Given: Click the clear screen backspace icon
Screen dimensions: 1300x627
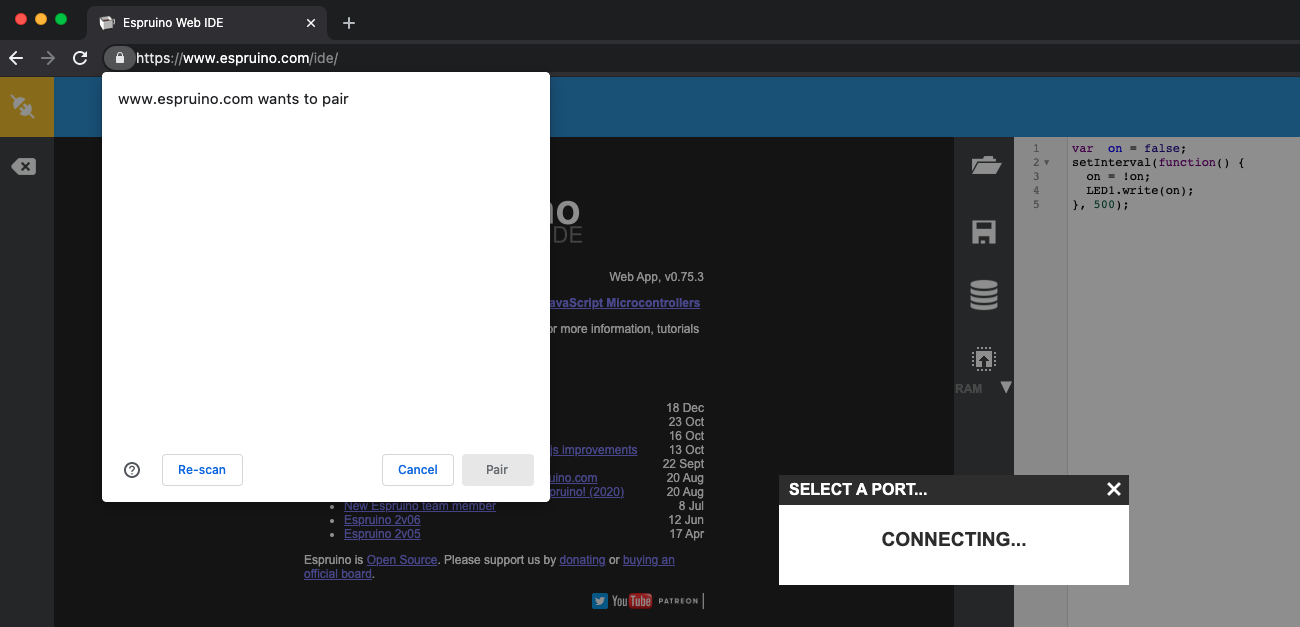Looking at the screenshot, I should [x=23, y=167].
